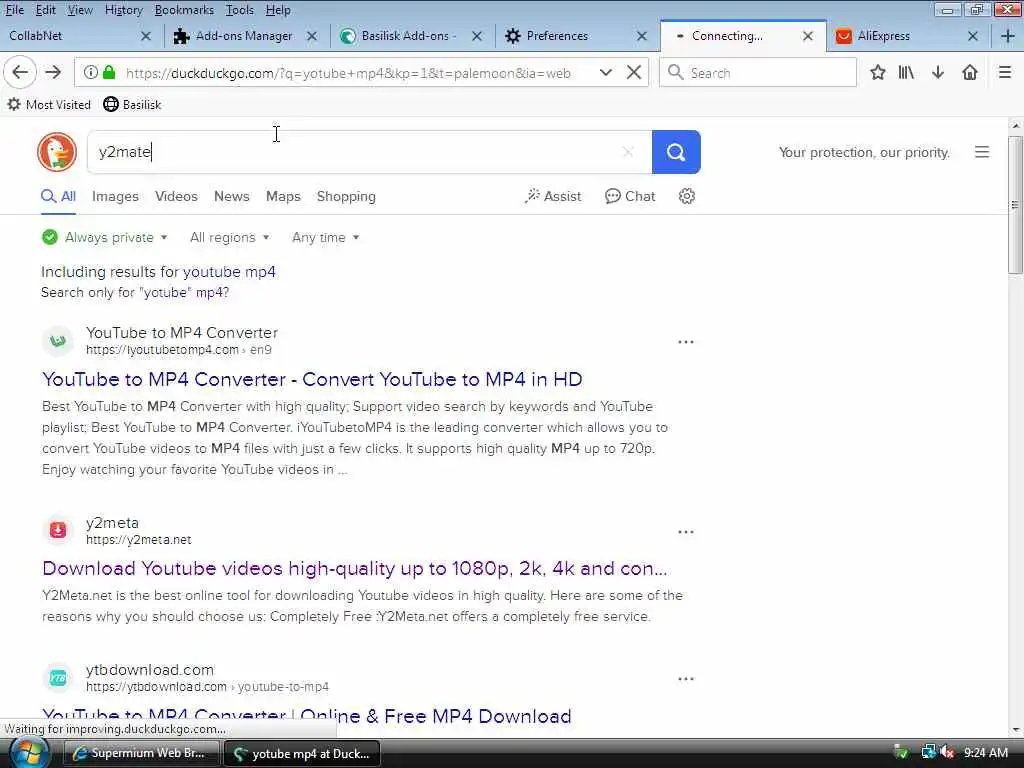Open YouTube to MP4 Converter result link
Viewport: 1024px width, 768px height.
click(x=312, y=379)
